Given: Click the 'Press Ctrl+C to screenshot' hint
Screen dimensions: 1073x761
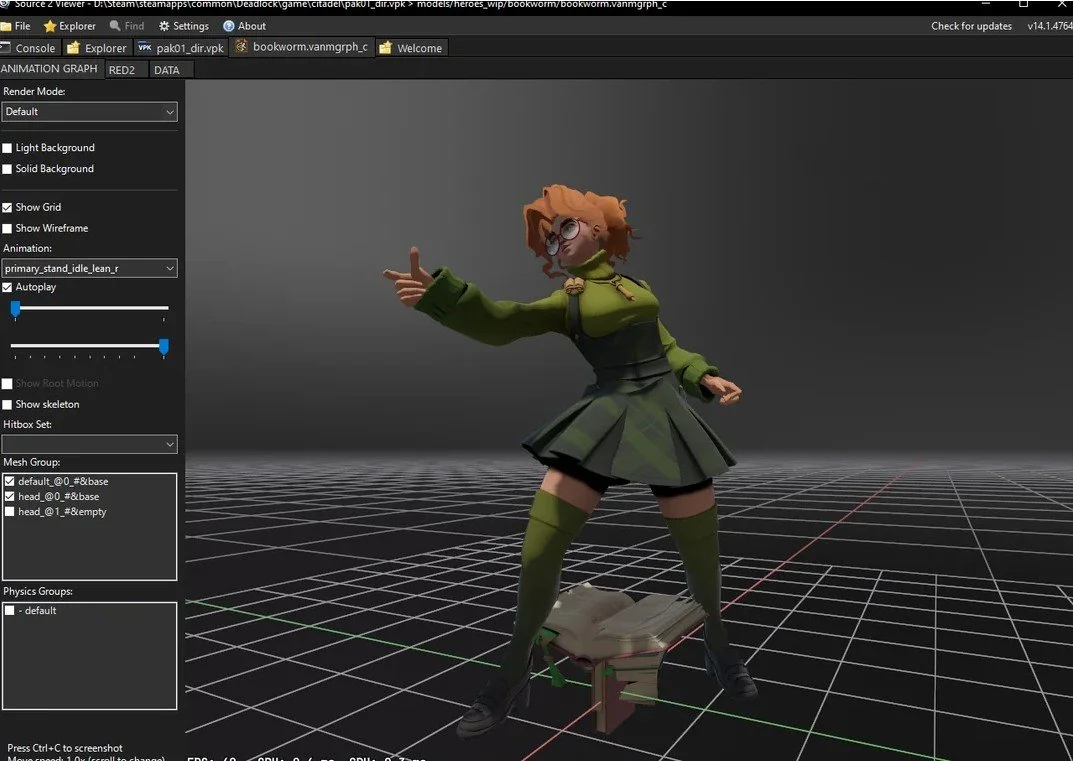Looking at the screenshot, I should pos(65,748).
